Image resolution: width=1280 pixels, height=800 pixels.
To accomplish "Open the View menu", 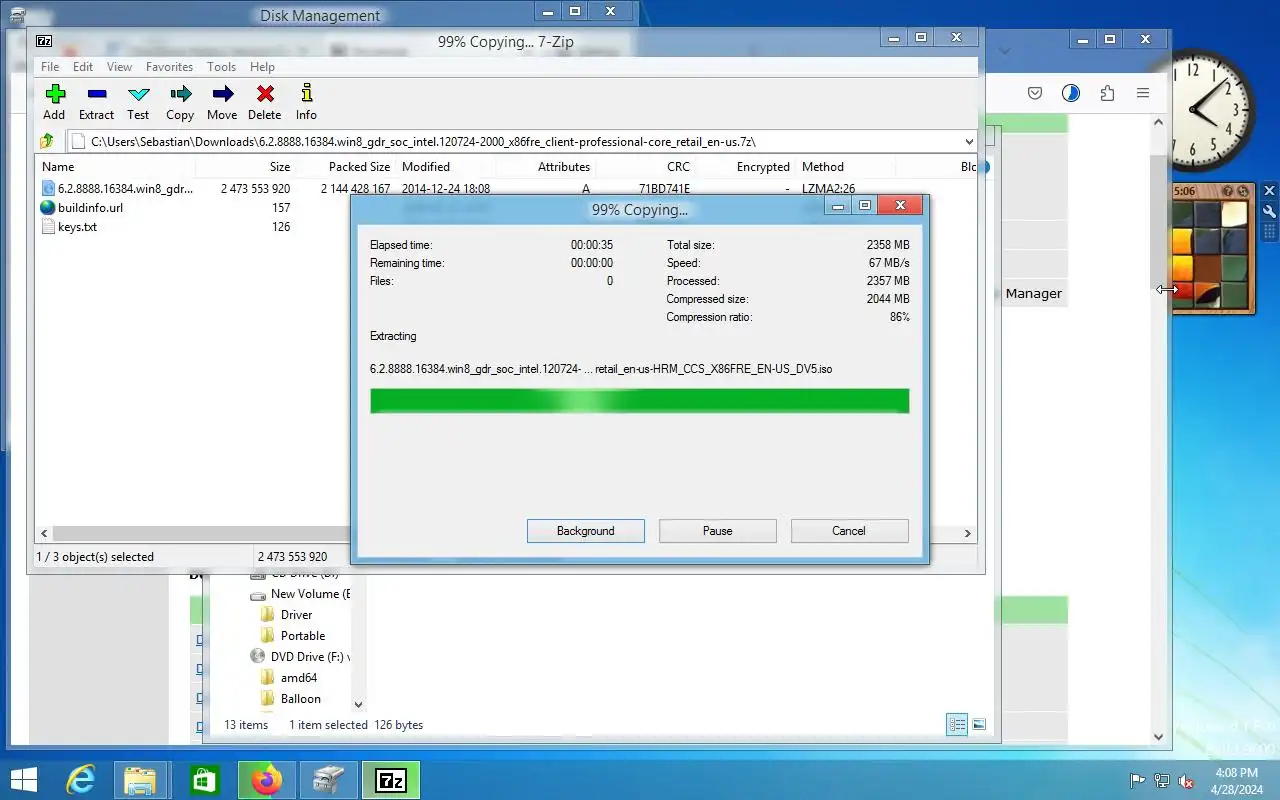I will pos(119,67).
